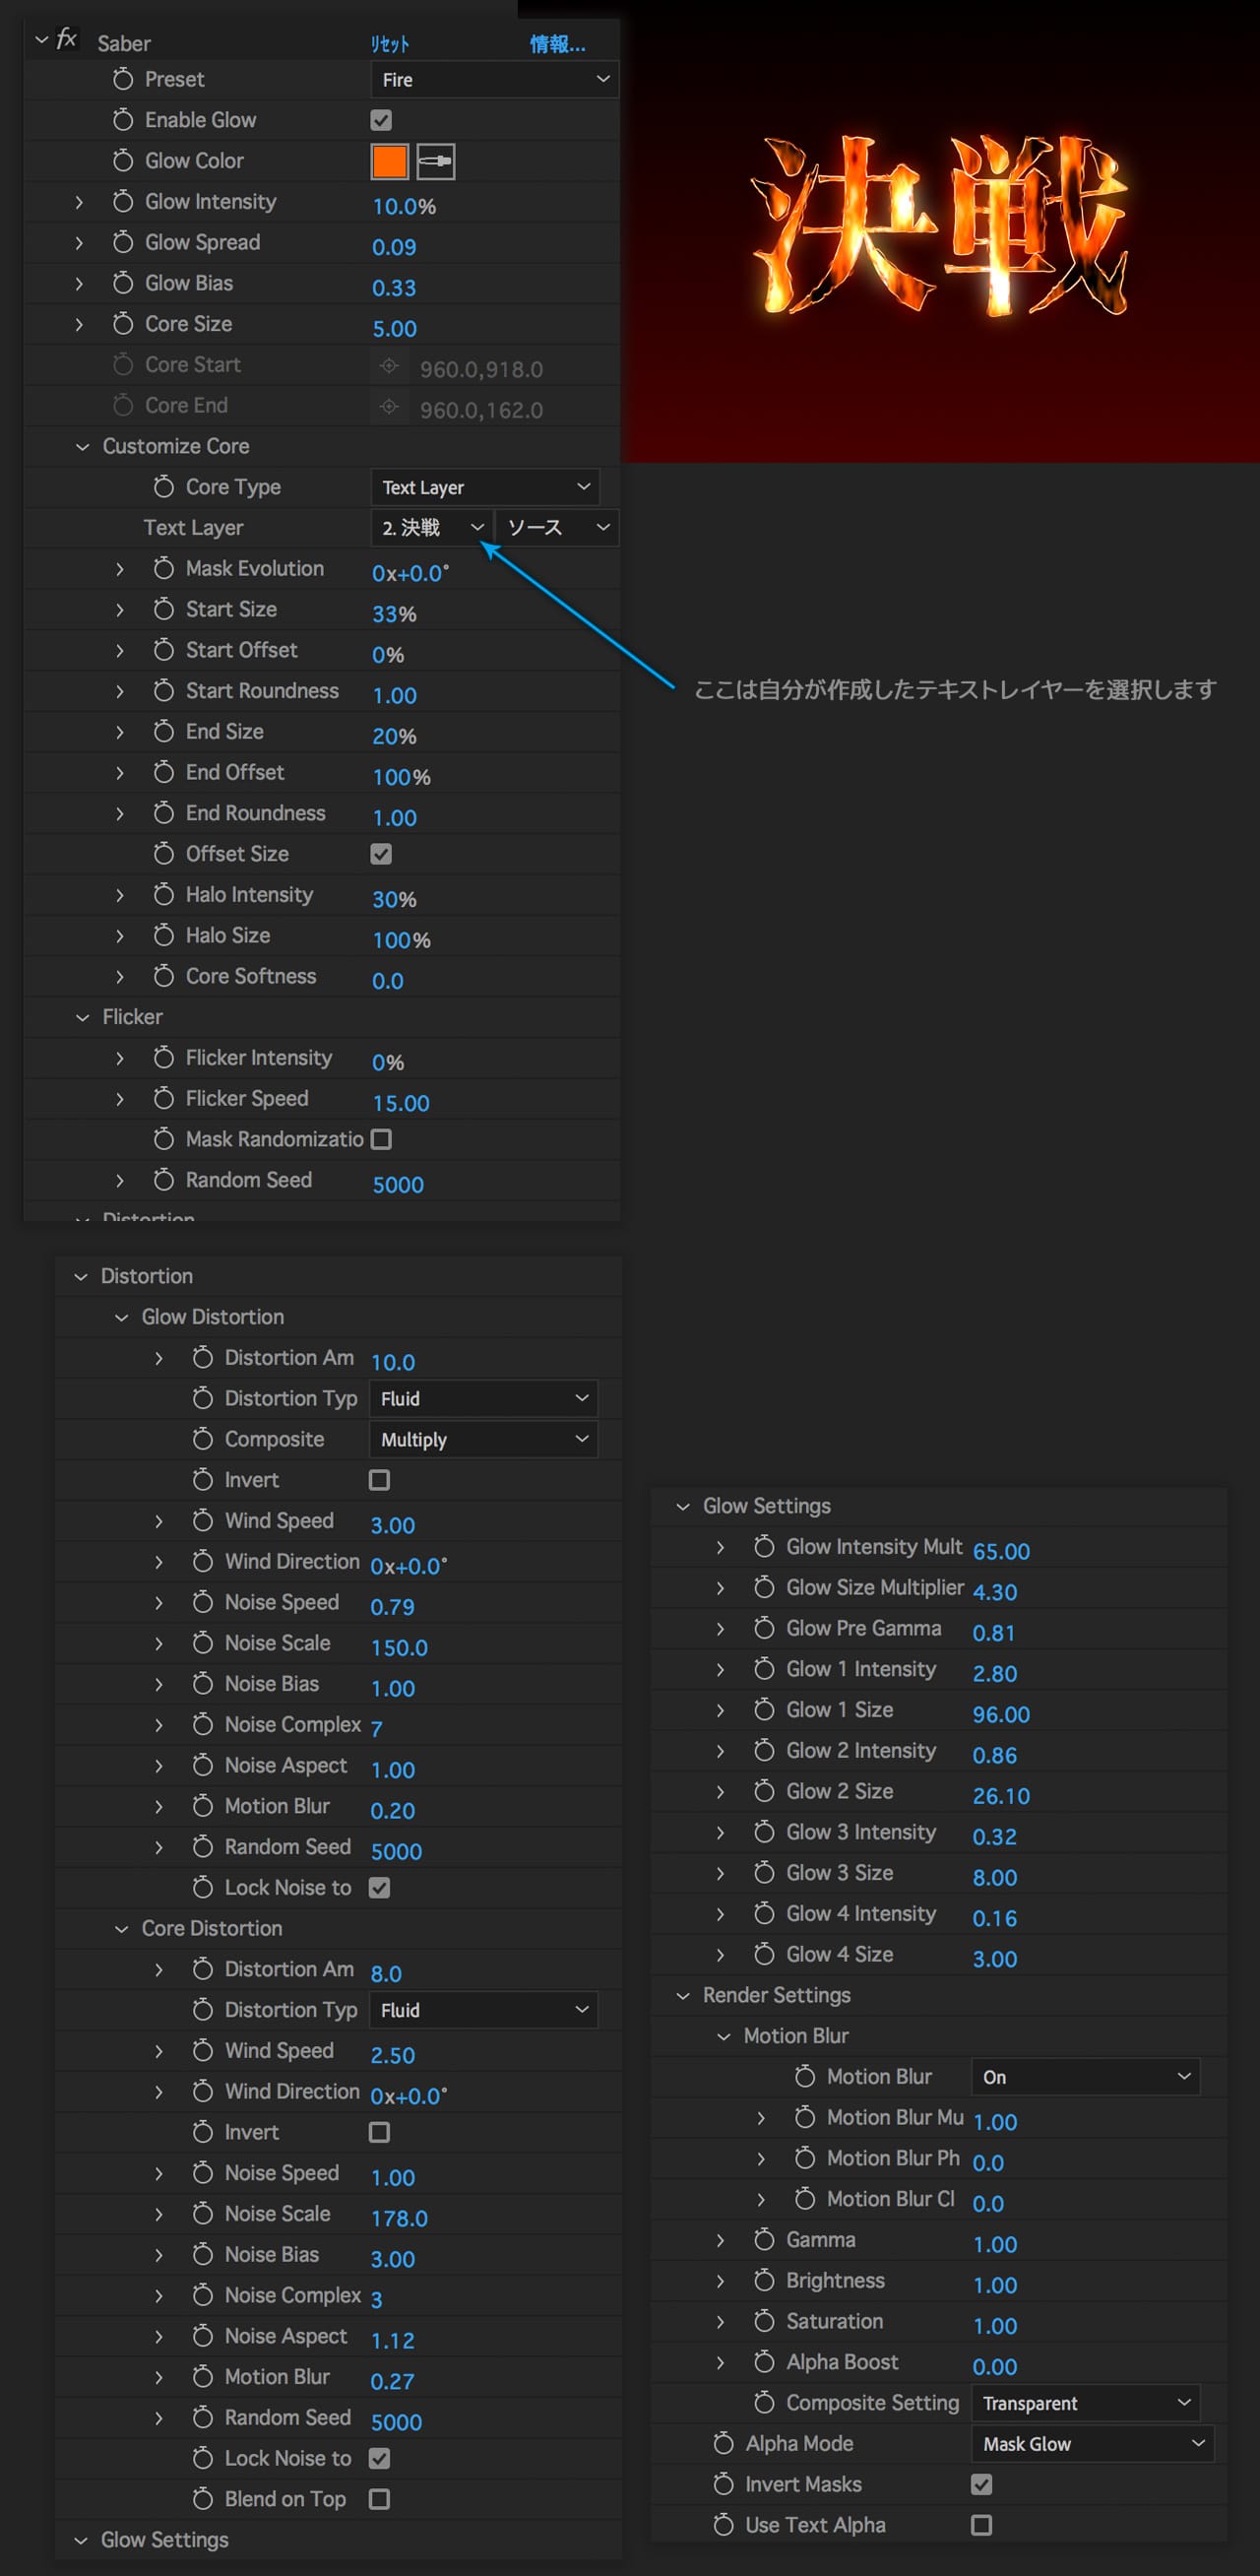Toggle the fx icon for Saber effect
Viewport: 1260px width, 2576px height.
67,40
